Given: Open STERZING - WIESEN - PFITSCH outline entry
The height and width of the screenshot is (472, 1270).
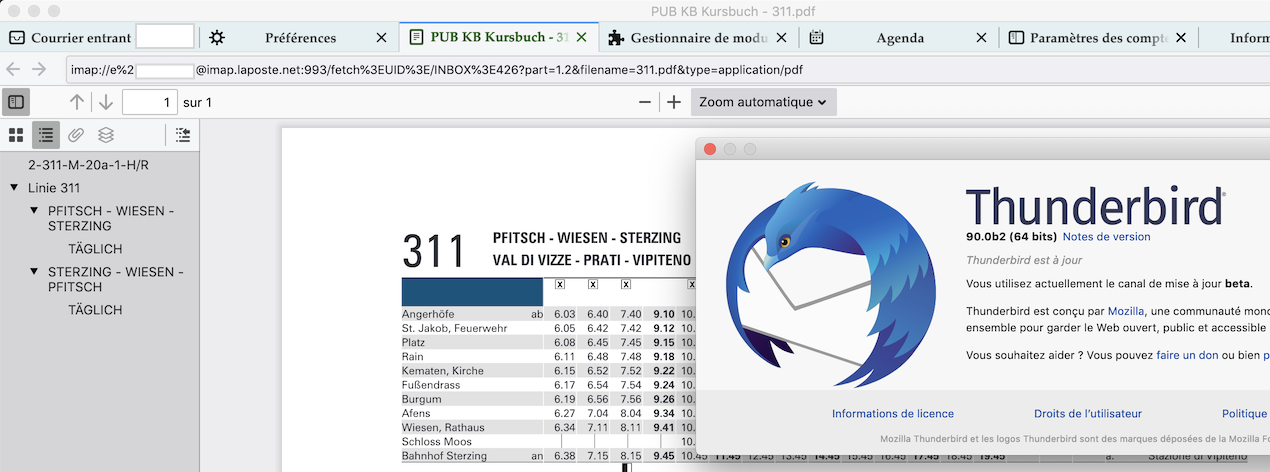Looking at the screenshot, I should tap(116, 279).
